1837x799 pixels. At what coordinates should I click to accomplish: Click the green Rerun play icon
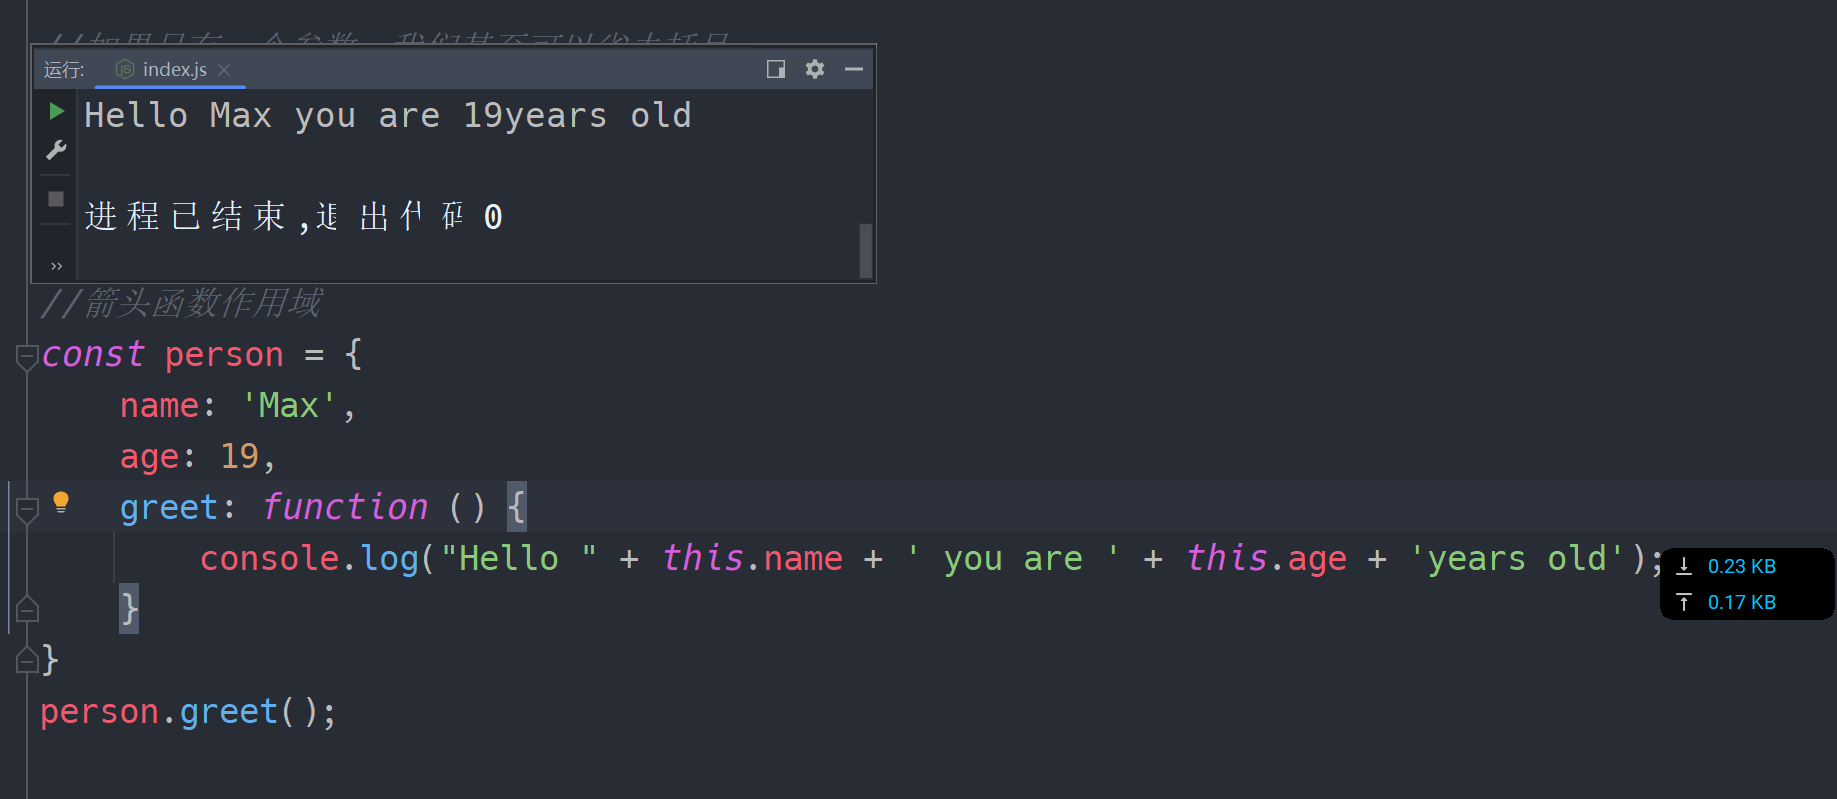tap(57, 111)
